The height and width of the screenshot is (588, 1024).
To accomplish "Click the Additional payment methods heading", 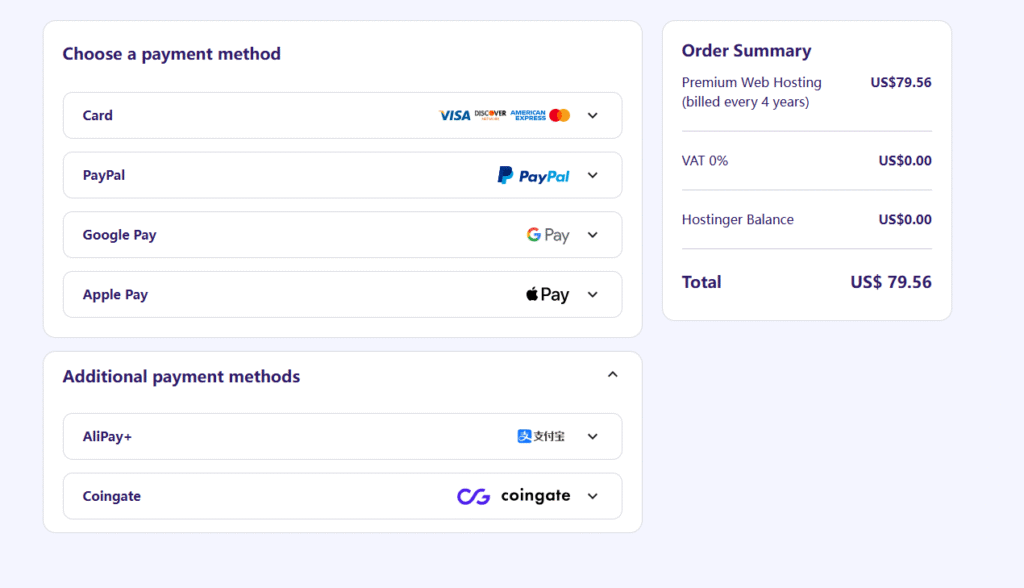I will click(181, 377).
